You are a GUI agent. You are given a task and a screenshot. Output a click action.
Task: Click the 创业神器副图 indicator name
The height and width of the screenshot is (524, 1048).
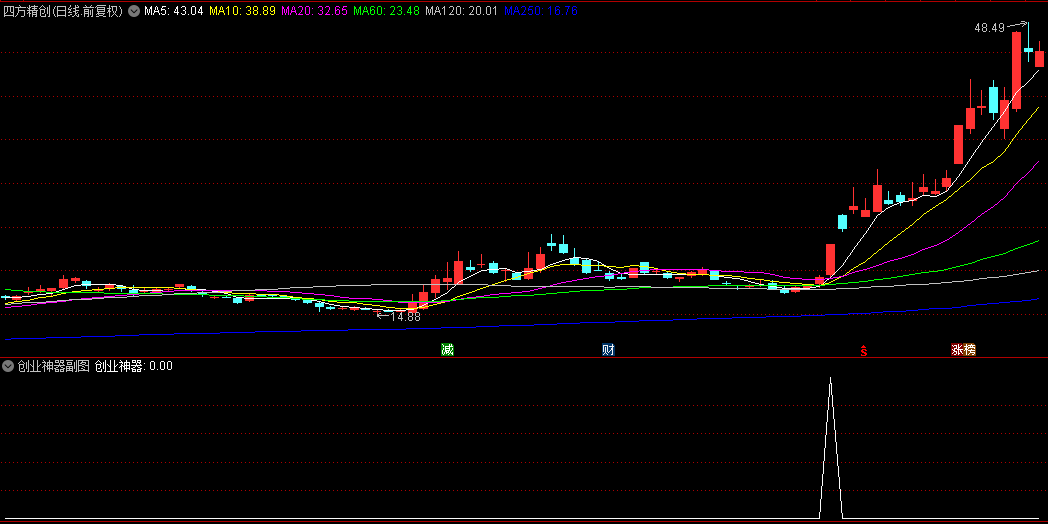[53, 366]
